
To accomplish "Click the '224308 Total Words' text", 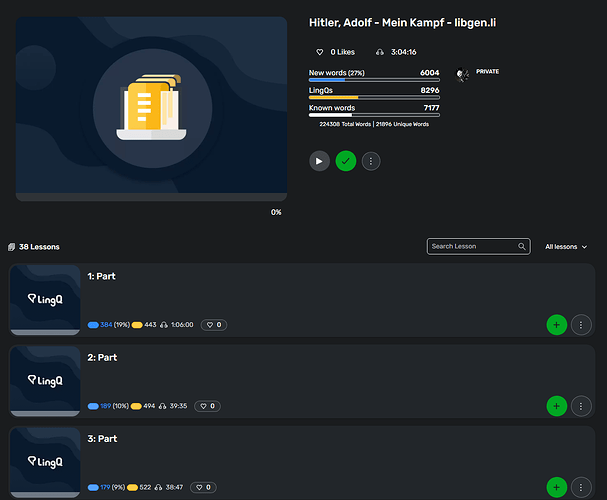I will coord(345,124).
